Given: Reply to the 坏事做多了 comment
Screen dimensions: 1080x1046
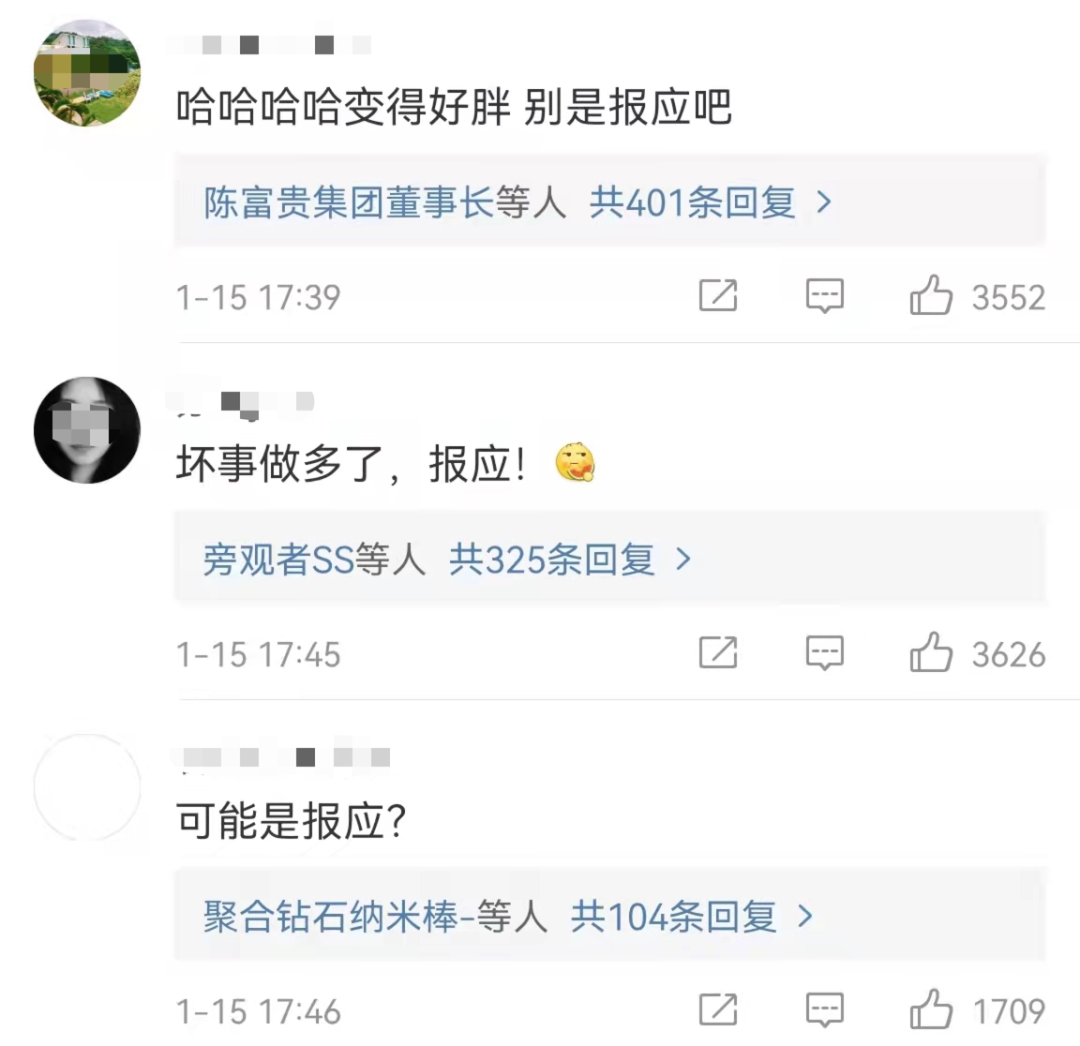Looking at the screenshot, I should tap(825, 653).
